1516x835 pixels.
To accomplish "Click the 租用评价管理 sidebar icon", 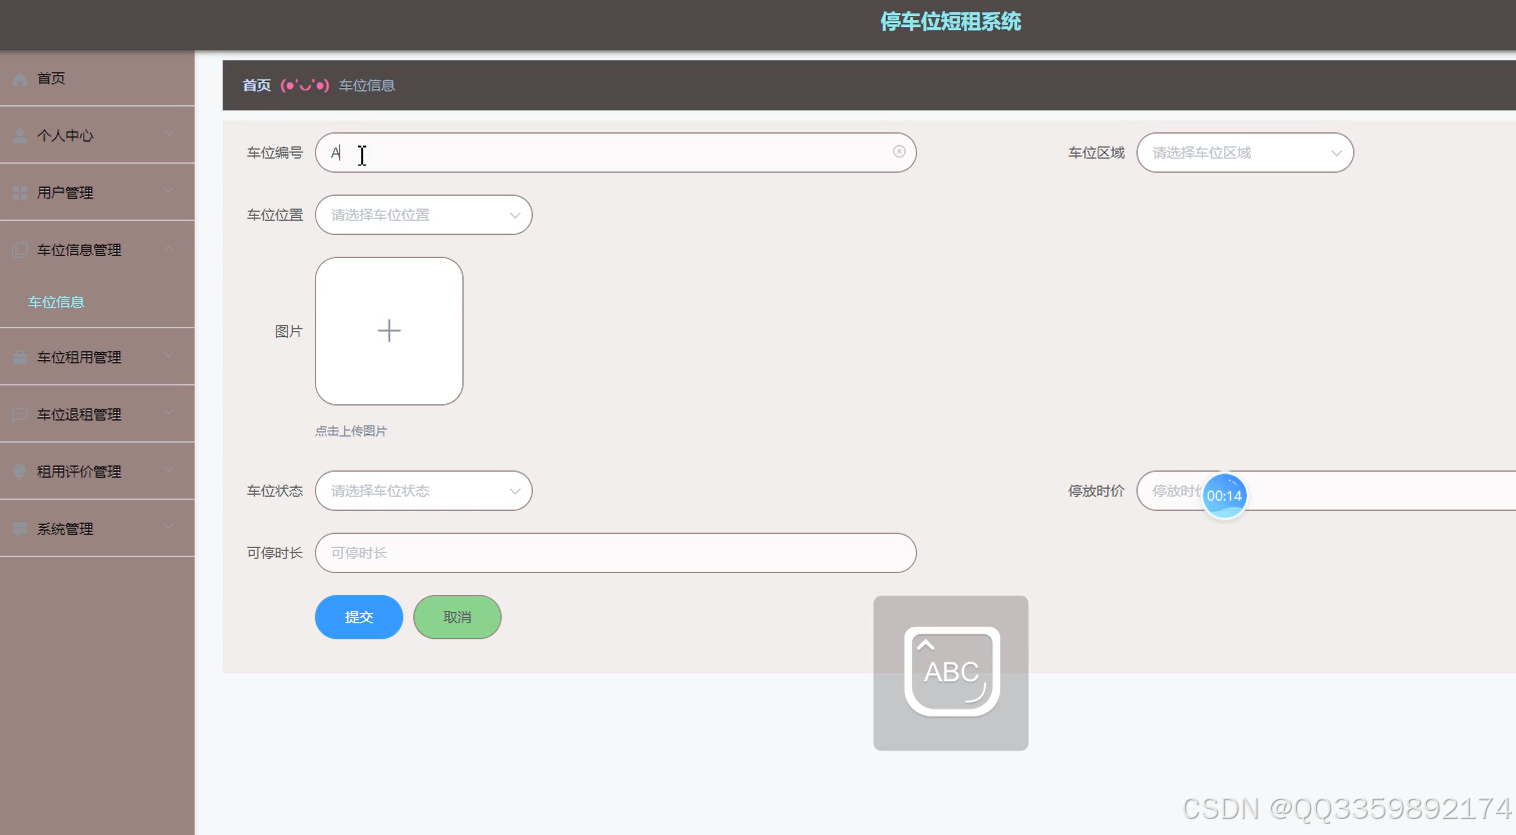I will (x=20, y=471).
